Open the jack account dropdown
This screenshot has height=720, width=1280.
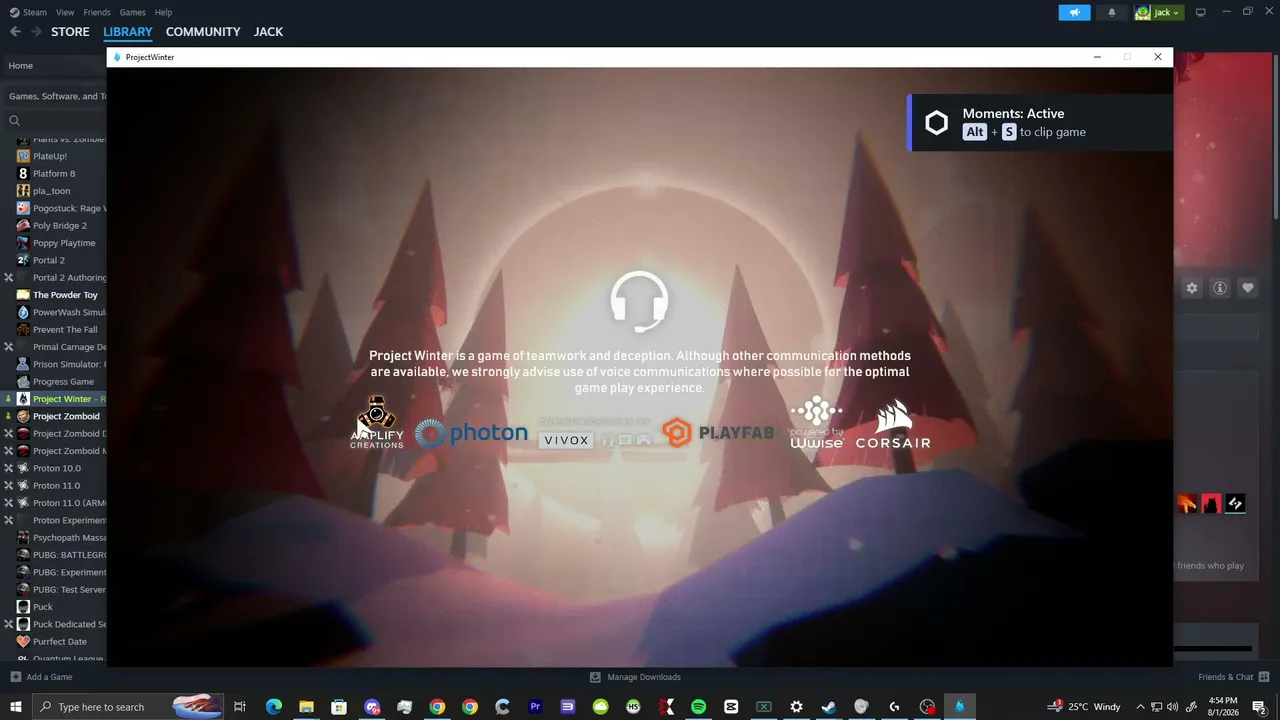click(1158, 12)
